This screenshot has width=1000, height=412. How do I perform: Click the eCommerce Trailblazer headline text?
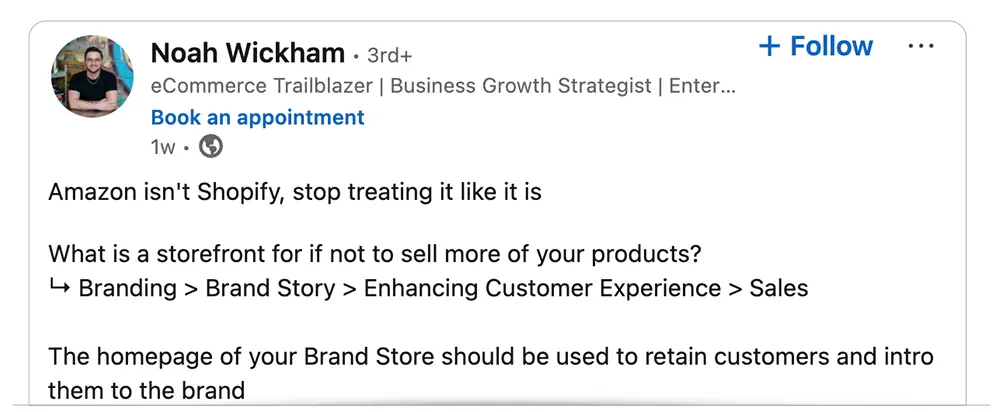pyautogui.click(x=261, y=86)
